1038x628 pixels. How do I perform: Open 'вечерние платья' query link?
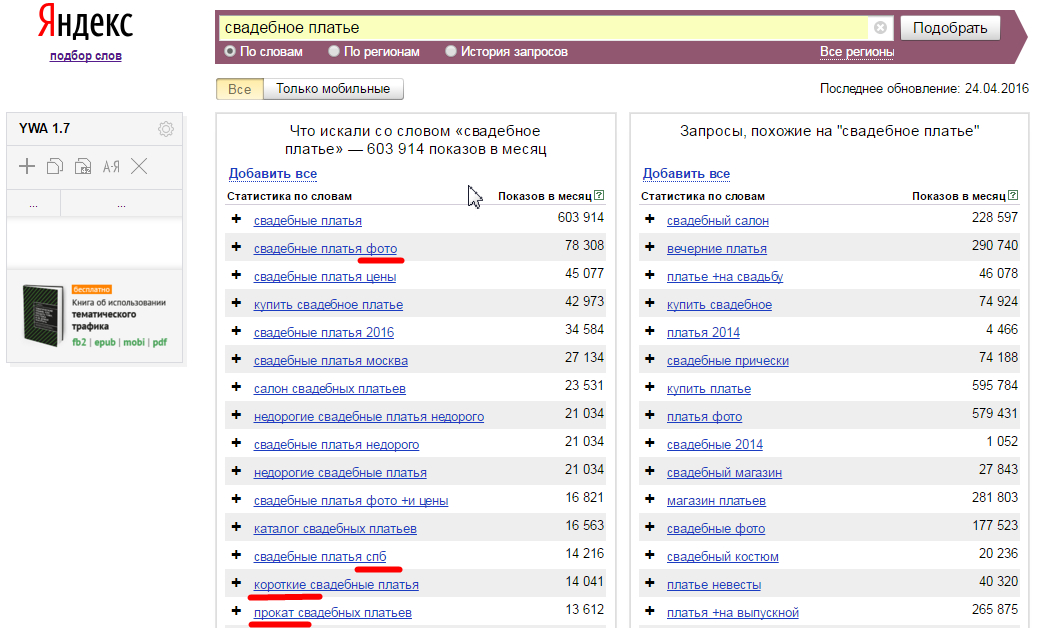(716, 248)
